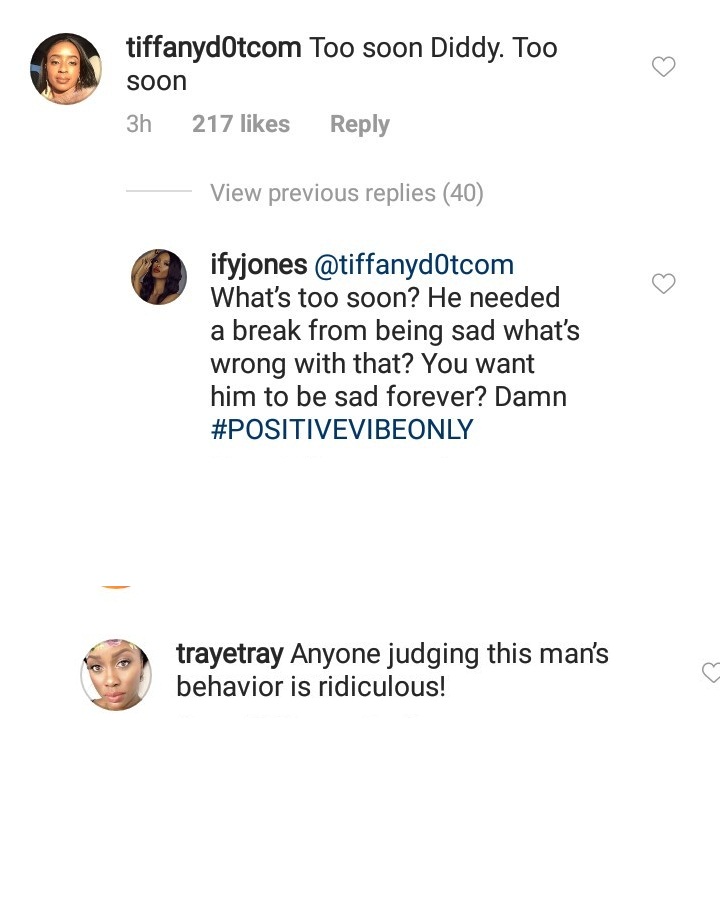
Task: View the 217 likes list
Action: (240, 124)
